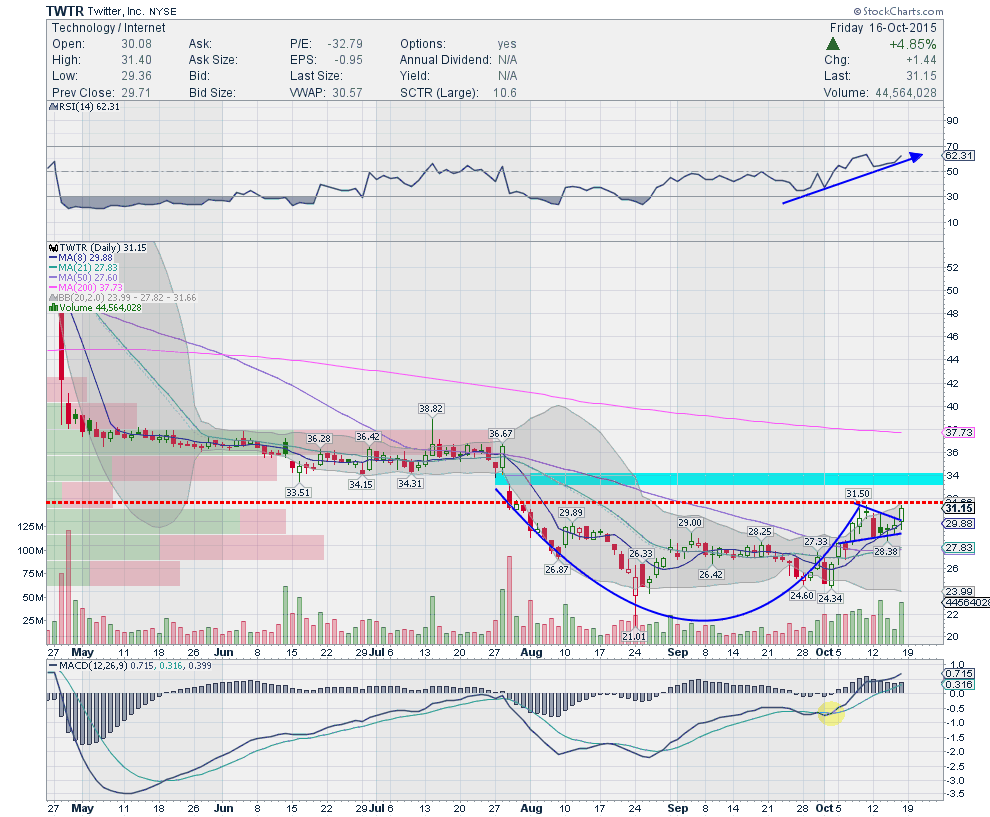Click the 23.99 lower band tag on right axis
This screenshot has width=990, height=817.
(958, 592)
